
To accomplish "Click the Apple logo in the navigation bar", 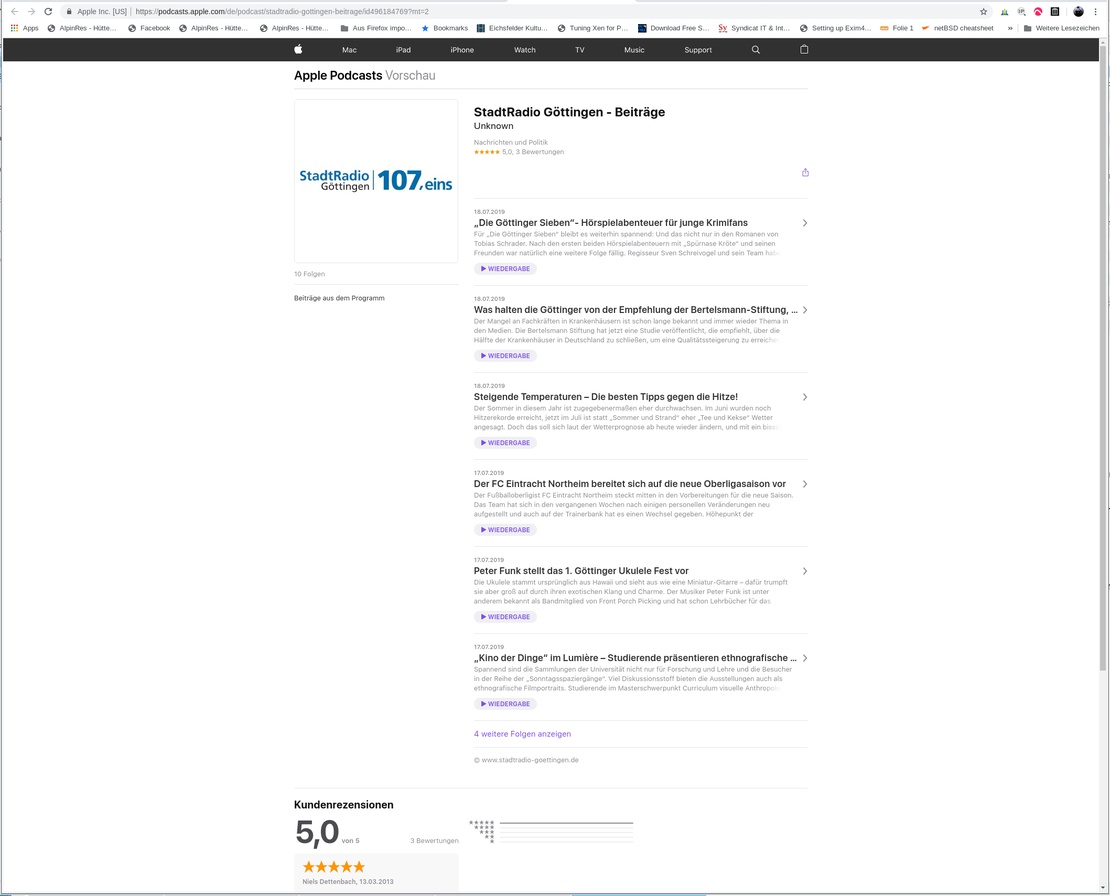I will (x=298, y=50).
